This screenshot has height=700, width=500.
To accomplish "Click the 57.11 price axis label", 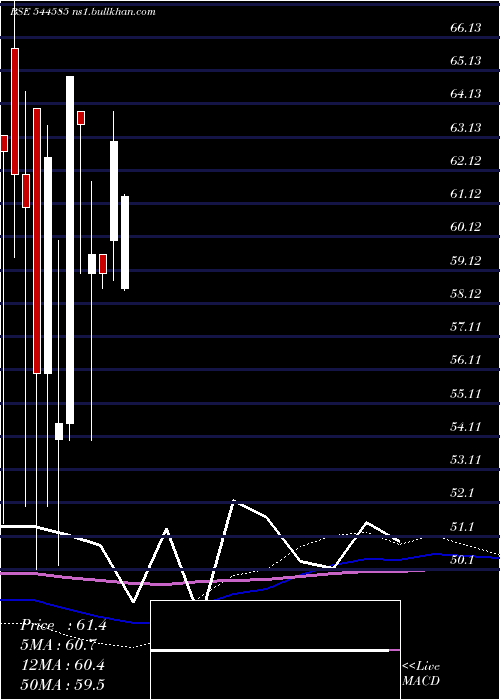I will click(x=466, y=327).
